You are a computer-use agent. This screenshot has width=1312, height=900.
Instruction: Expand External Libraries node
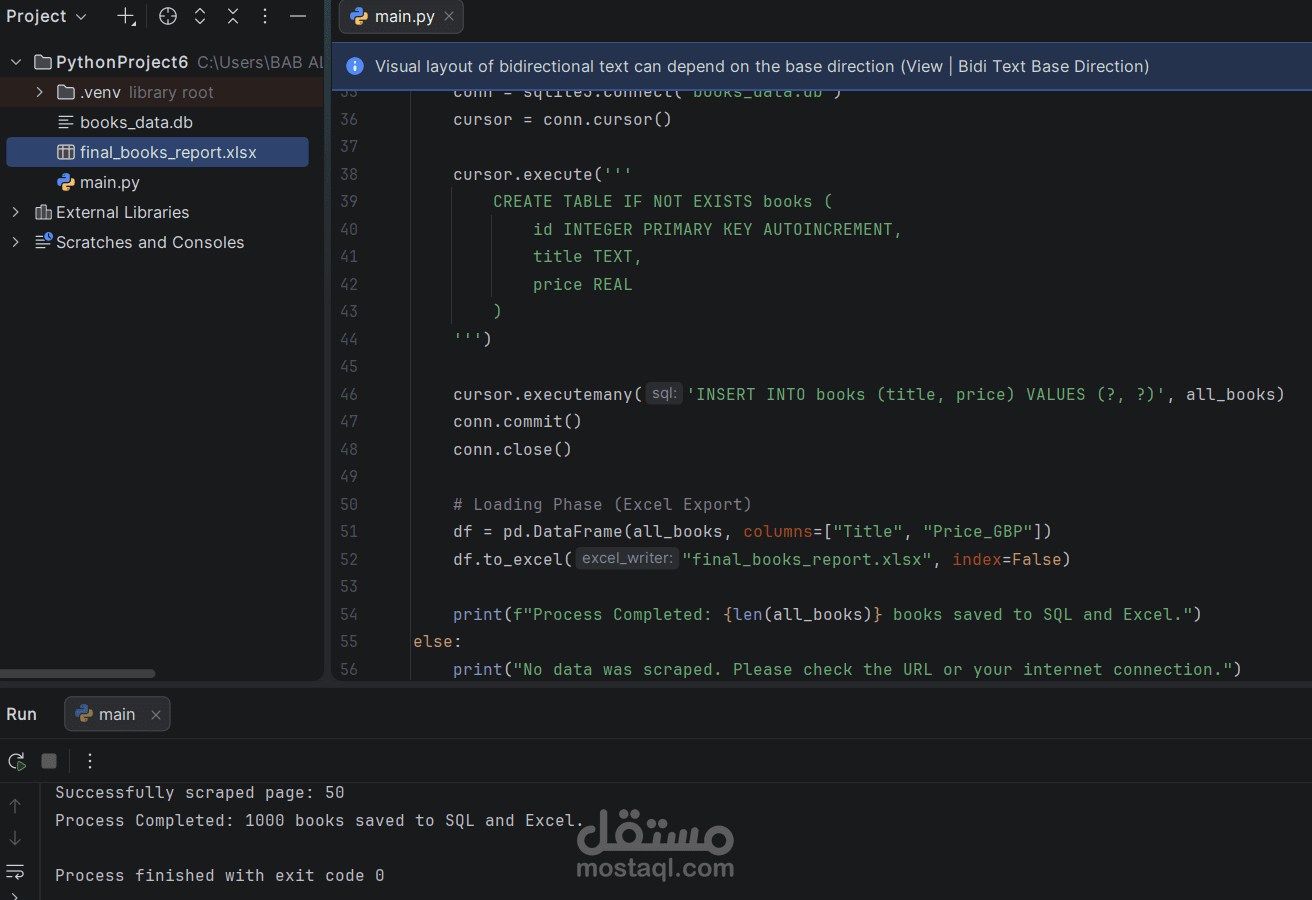click(15, 212)
